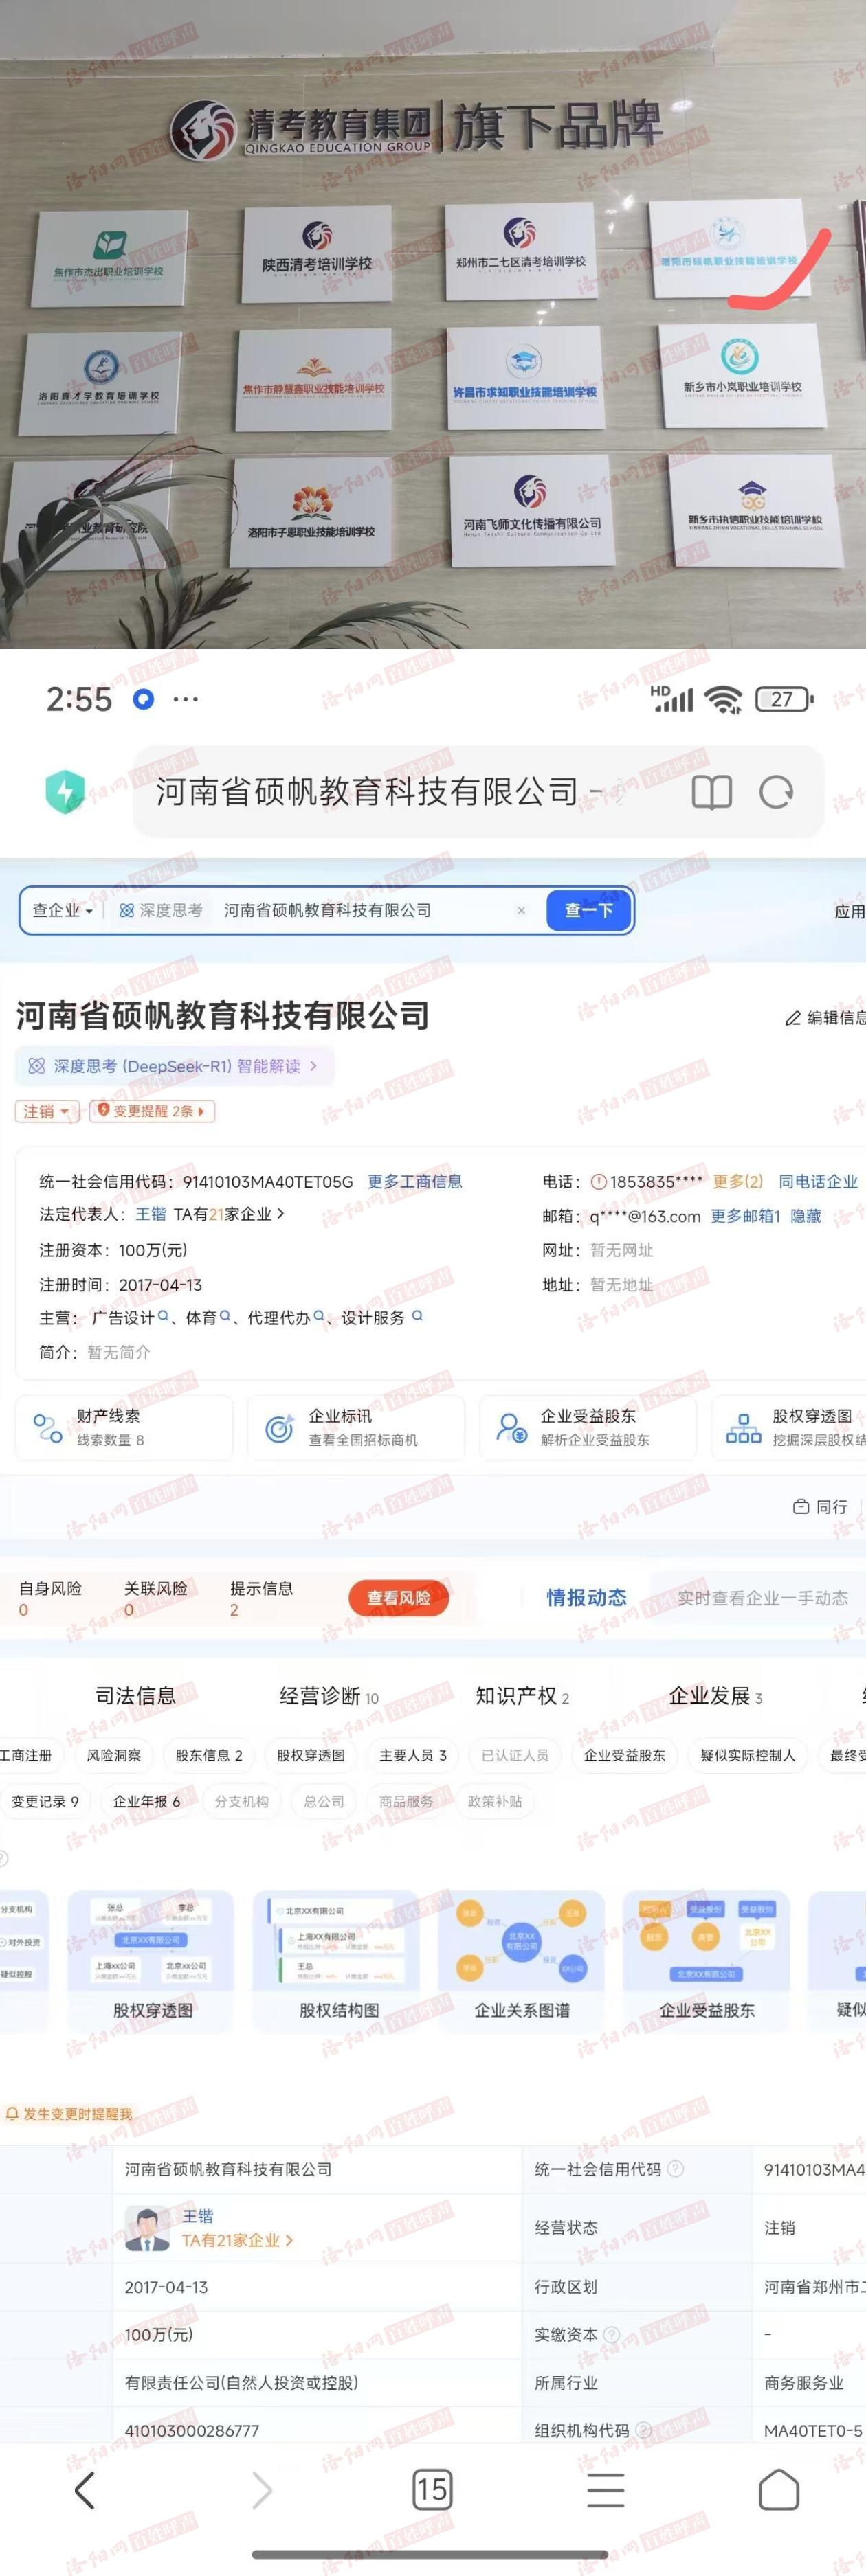Select the 股东信息 2 chip
The image size is (866, 2576).
tap(209, 1755)
